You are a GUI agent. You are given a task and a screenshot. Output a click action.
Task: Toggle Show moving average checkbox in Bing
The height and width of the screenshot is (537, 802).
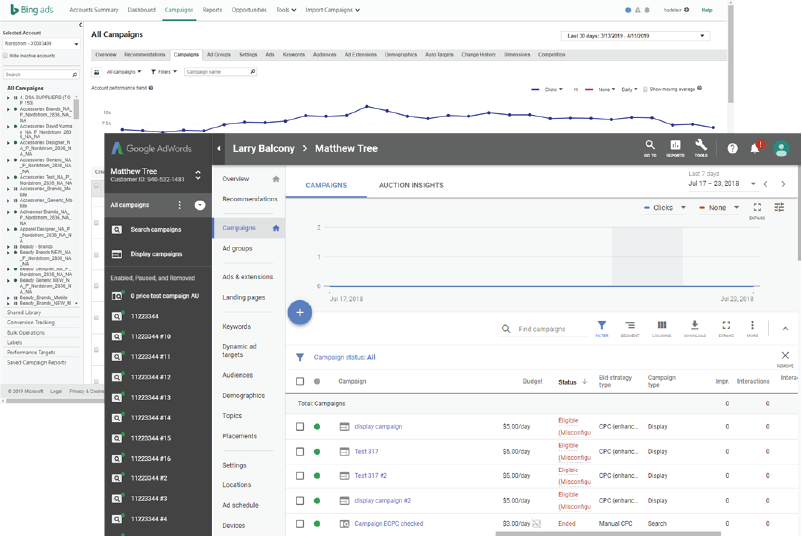tap(645, 89)
